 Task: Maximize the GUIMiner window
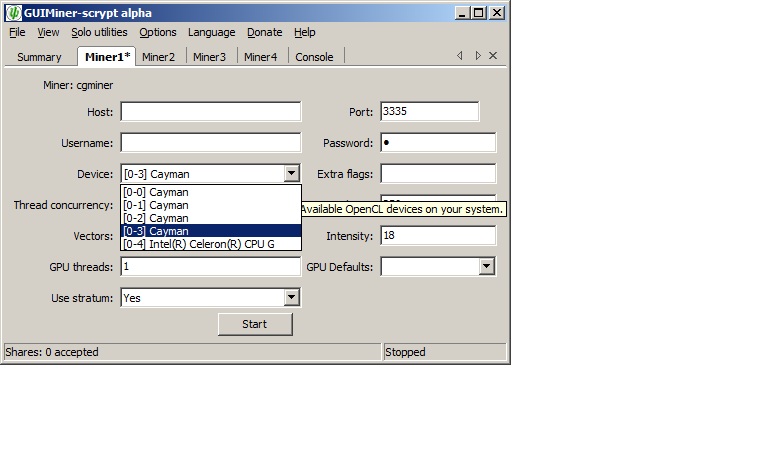[479, 13]
